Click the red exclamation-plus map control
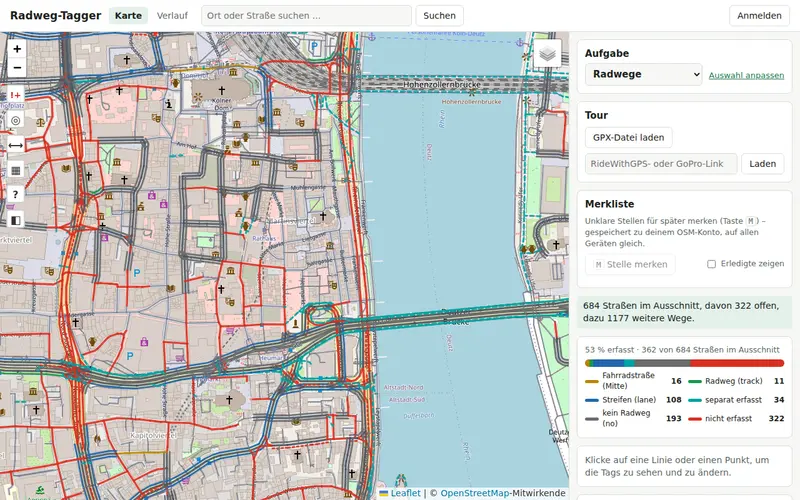Screen dimensions: 800x500 coord(16,95)
